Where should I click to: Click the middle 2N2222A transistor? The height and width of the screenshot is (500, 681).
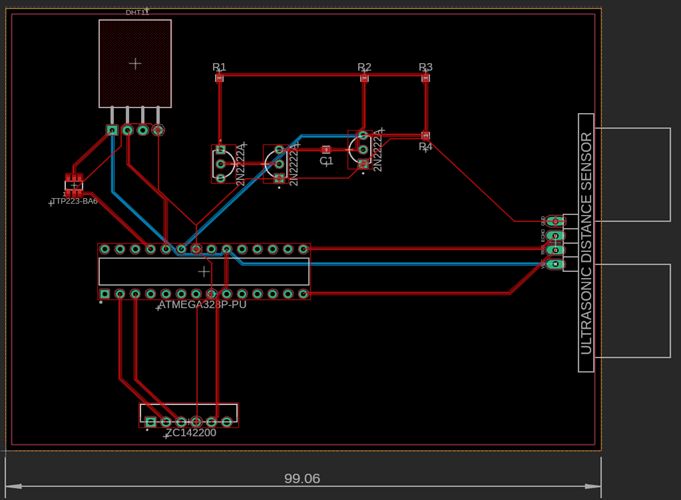pyautogui.click(x=279, y=163)
